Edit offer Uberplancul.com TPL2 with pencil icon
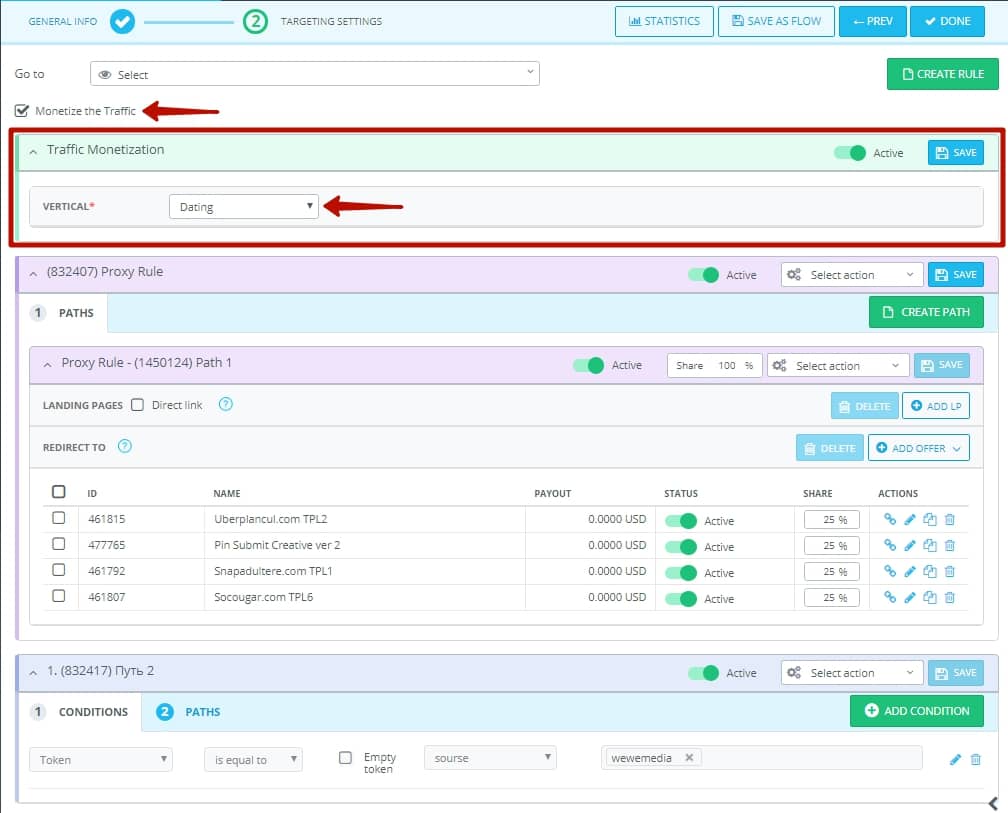The width and height of the screenshot is (1008, 813). [x=910, y=519]
